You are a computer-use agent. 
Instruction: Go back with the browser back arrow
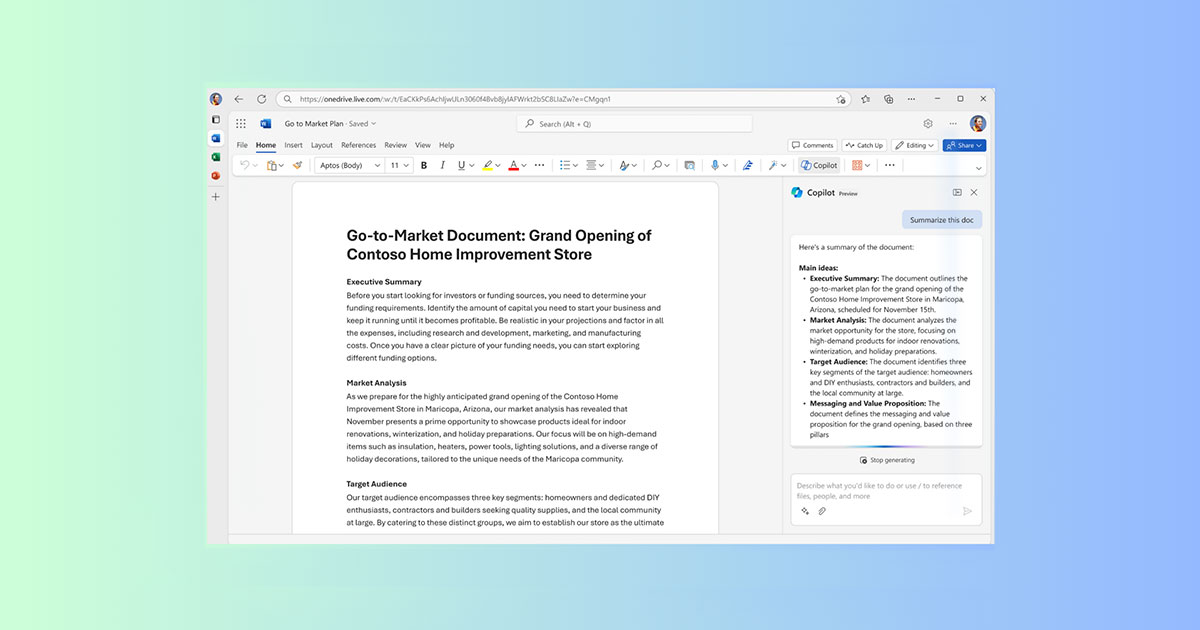(x=239, y=99)
